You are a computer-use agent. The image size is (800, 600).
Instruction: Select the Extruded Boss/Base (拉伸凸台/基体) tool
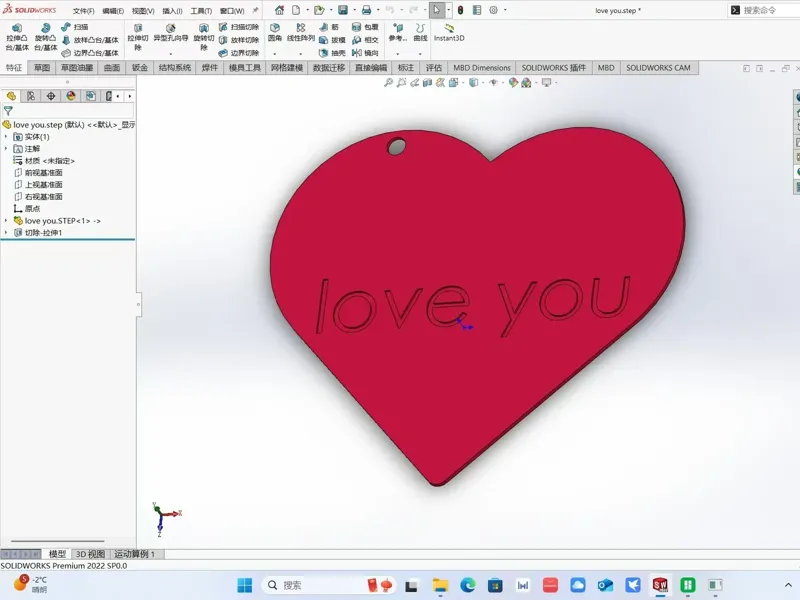[x=17, y=37]
